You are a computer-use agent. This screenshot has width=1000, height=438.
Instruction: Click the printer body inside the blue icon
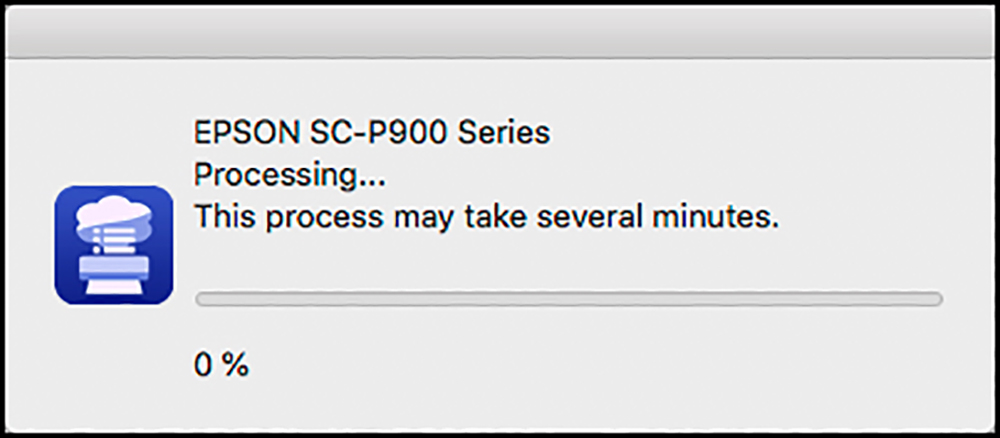coord(114,268)
